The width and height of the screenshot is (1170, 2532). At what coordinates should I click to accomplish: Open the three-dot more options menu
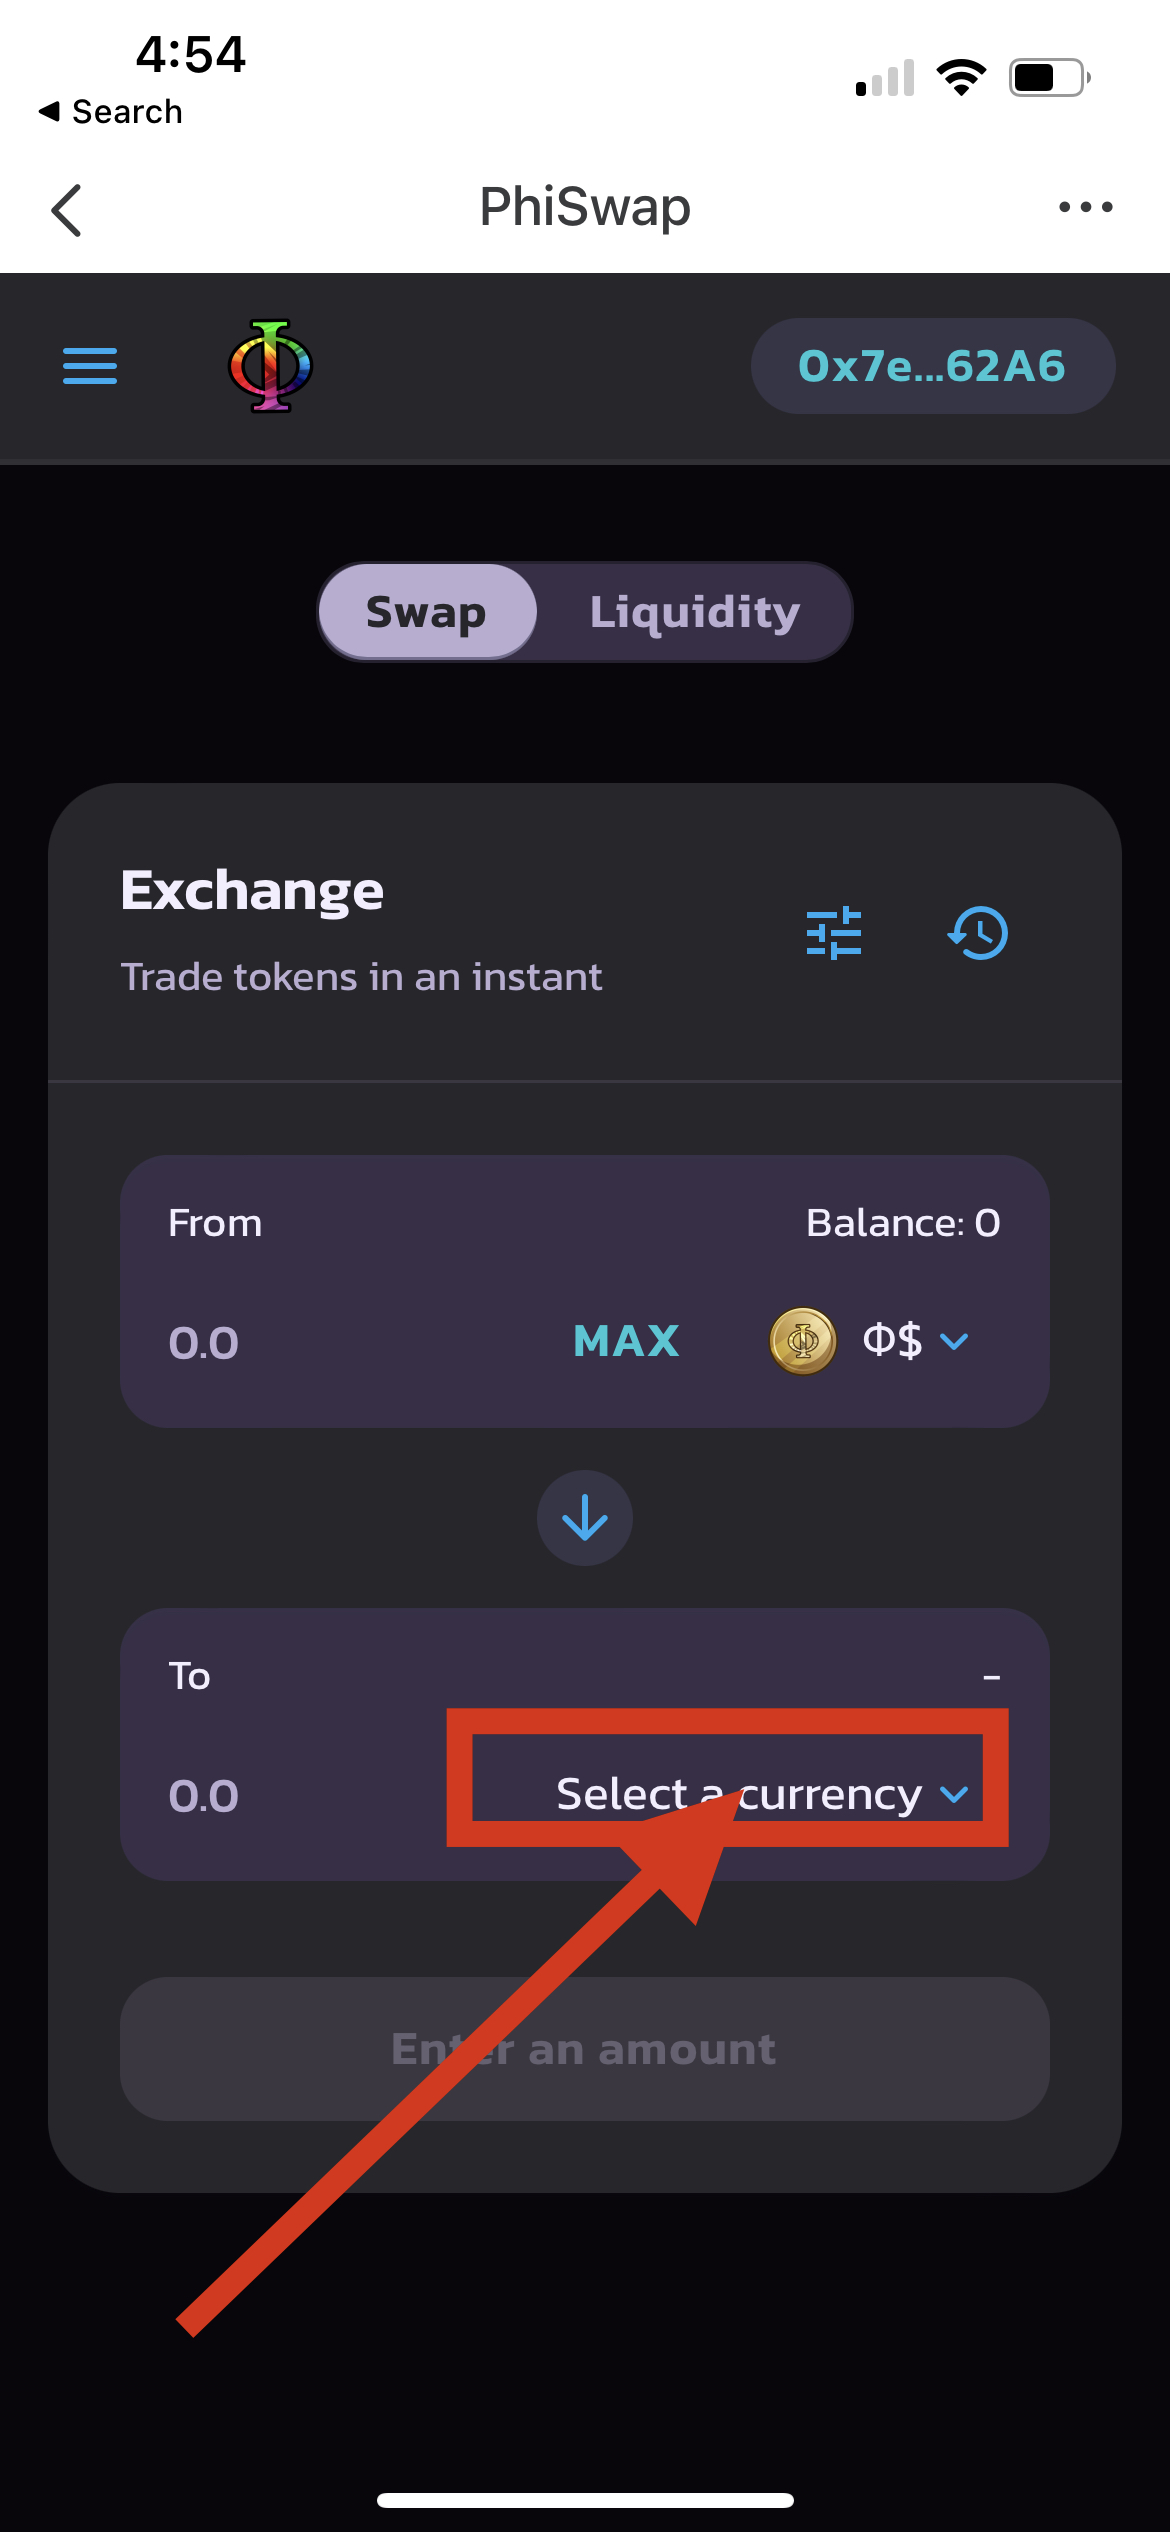1086,207
